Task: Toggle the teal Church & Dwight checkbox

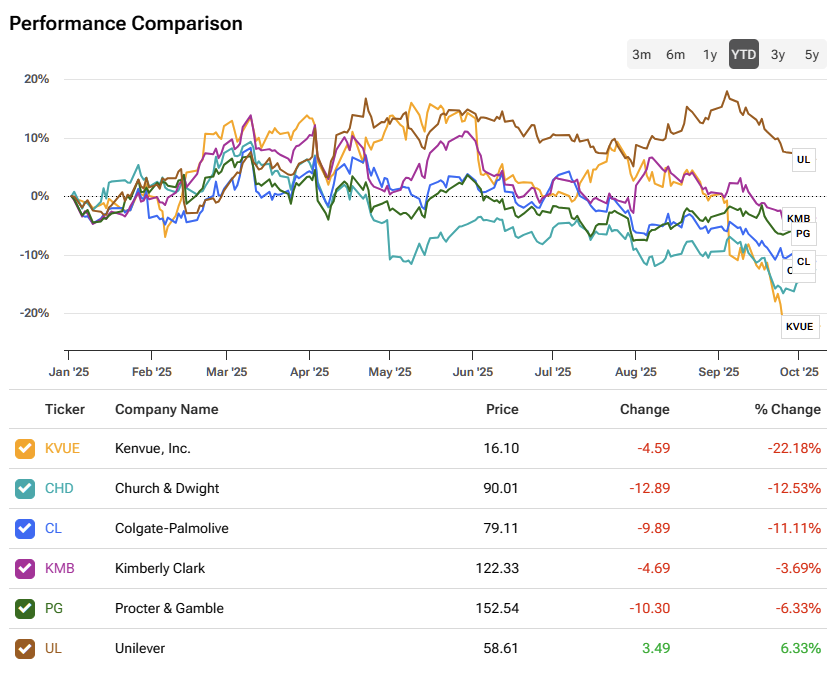Action: coord(25,489)
